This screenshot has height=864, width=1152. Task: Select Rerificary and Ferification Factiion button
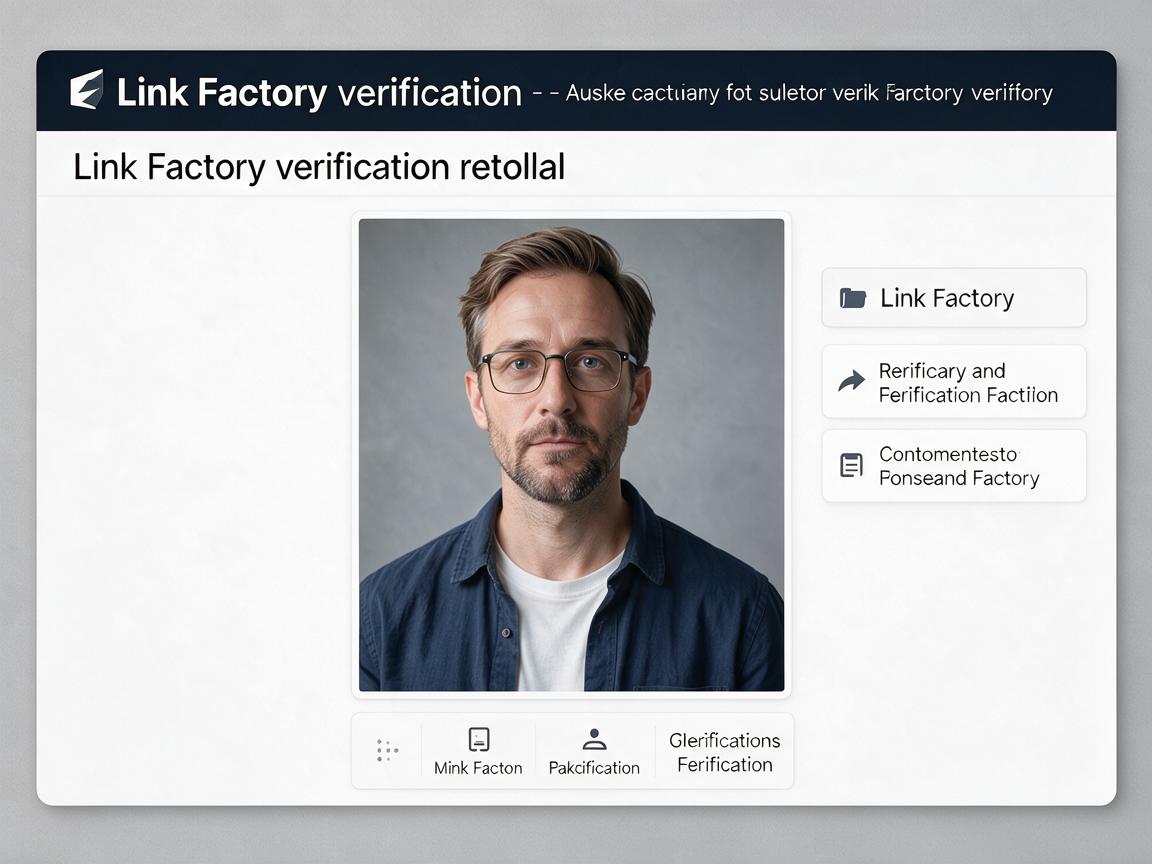[x=954, y=382]
